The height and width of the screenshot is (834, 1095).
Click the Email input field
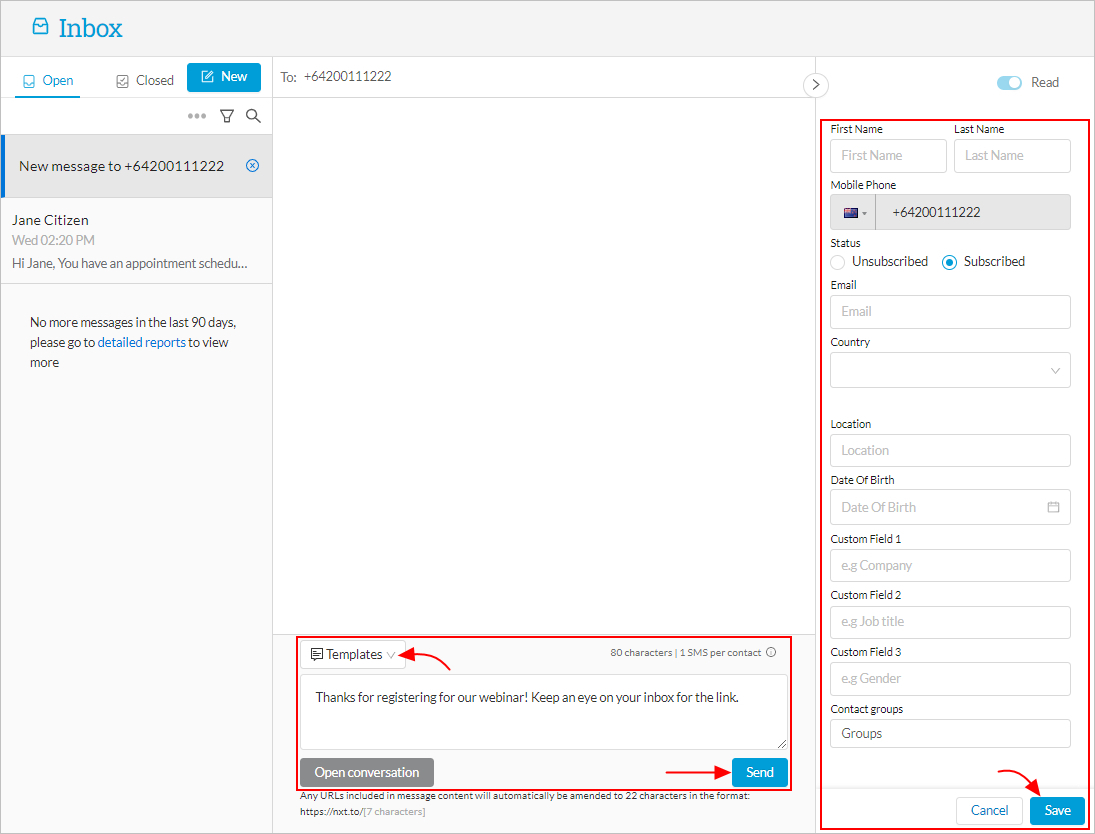(x=950, y=312)
